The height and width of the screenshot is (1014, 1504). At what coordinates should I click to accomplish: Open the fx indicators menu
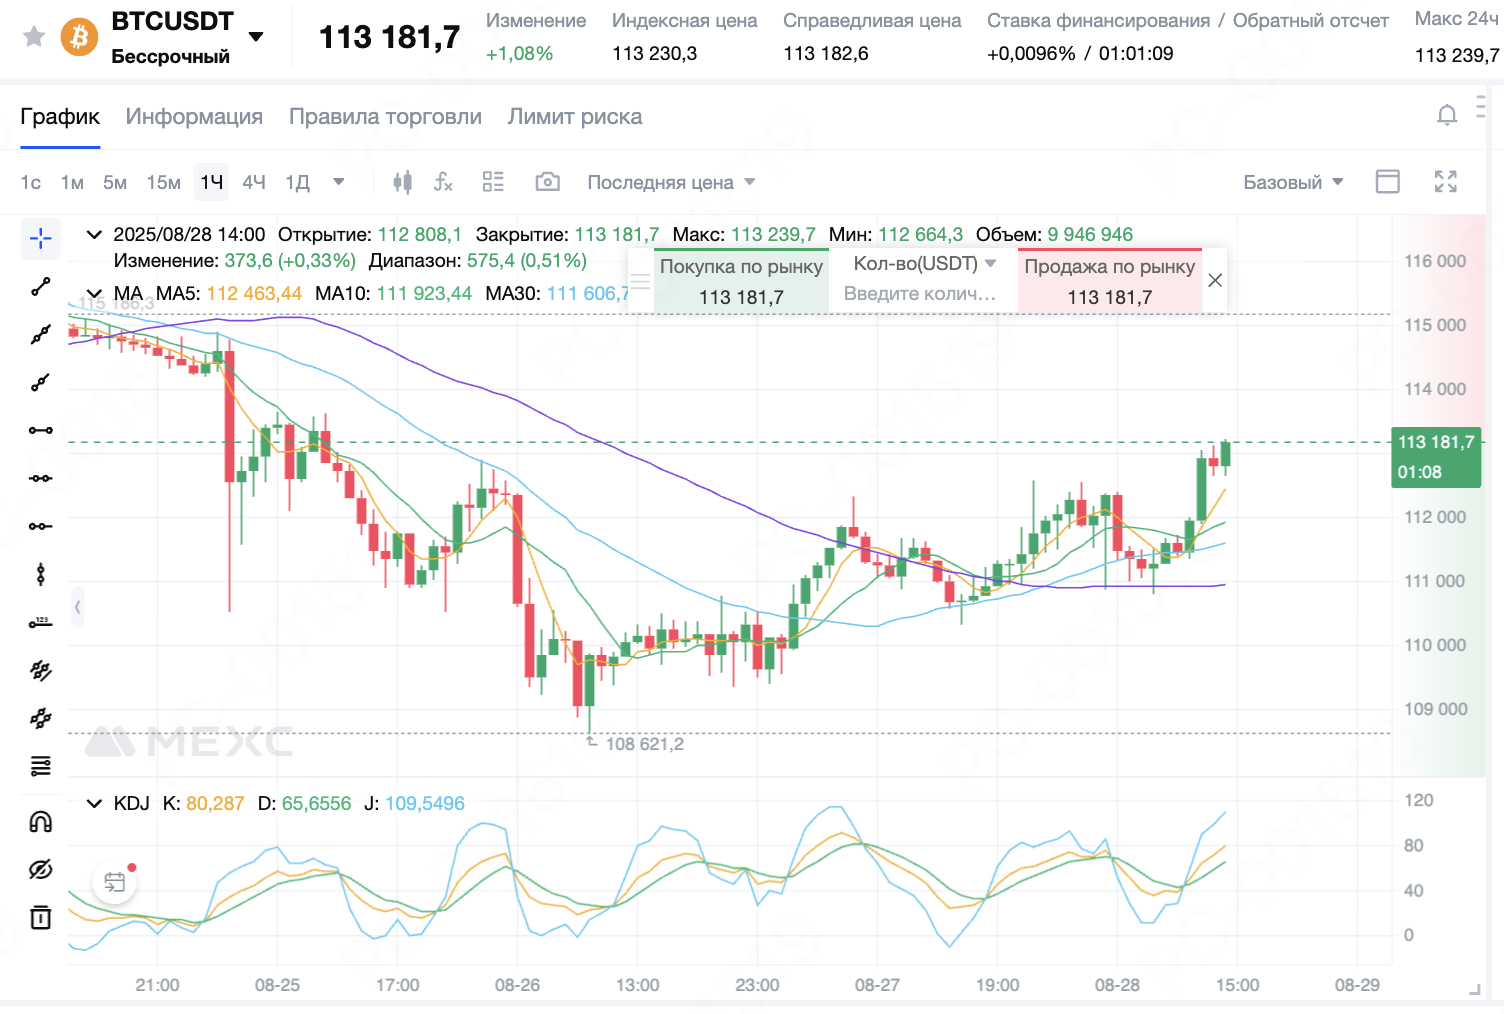[x=443, y=182]
